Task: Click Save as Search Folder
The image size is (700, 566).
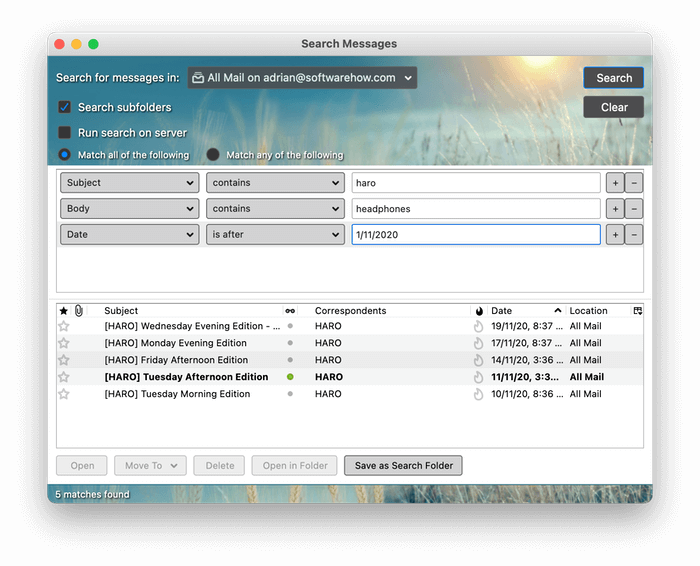Action: tap(403, 465)
